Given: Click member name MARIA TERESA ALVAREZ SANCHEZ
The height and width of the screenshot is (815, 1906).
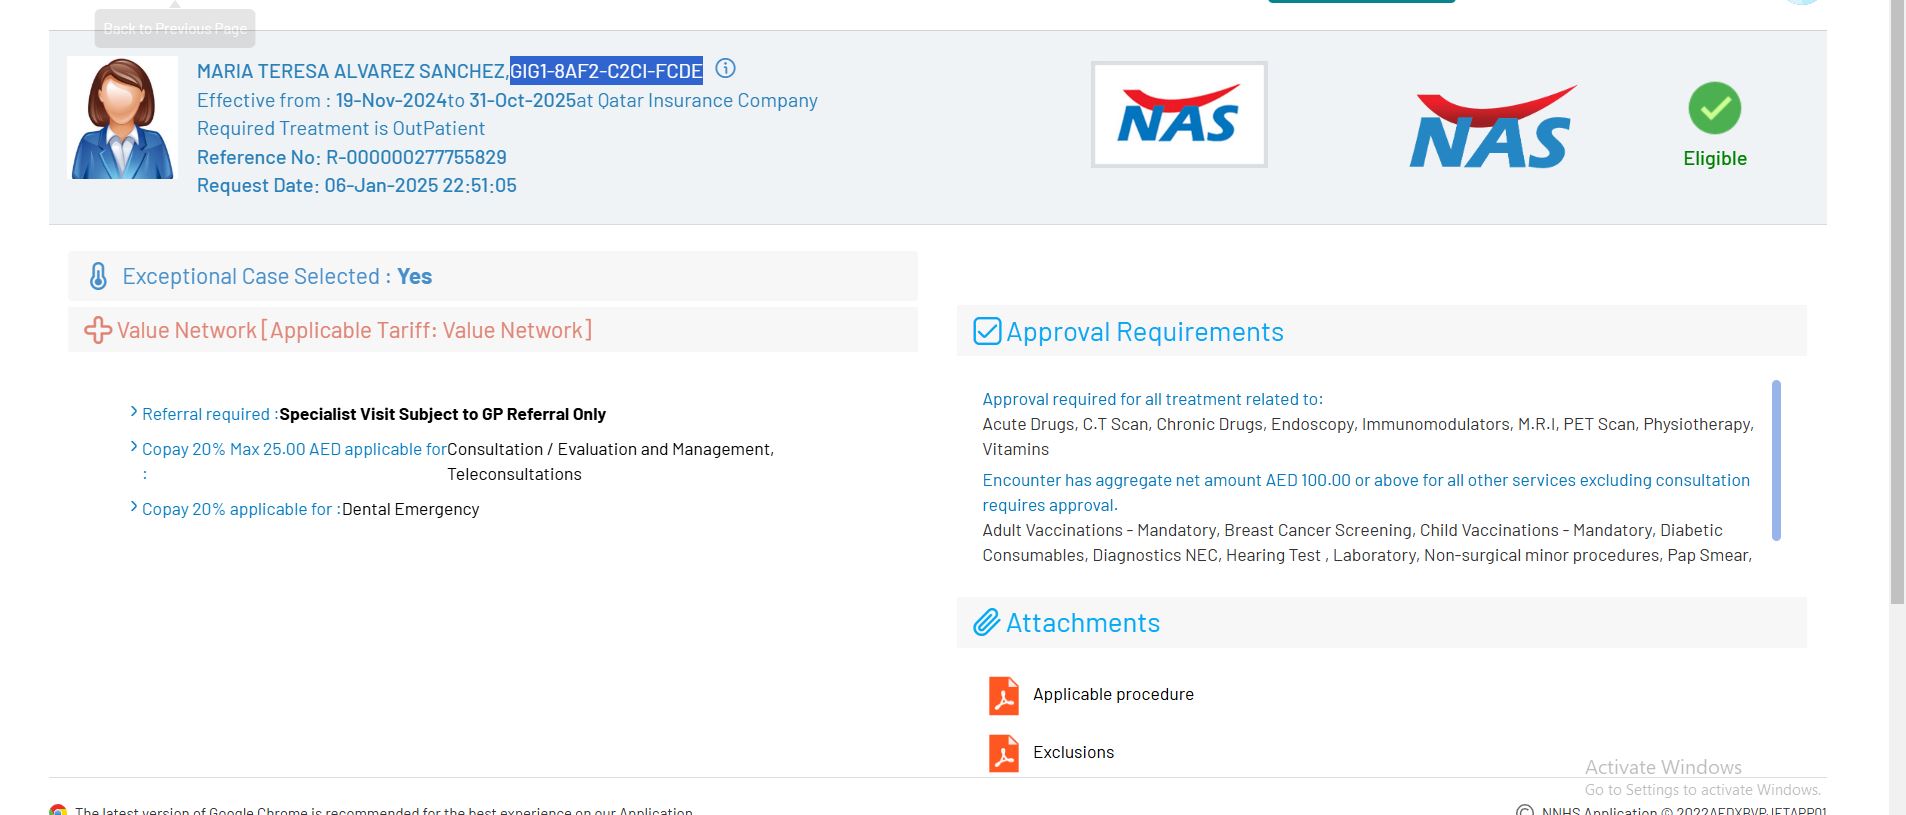Looking at the screenshot, I should point(351,71).
